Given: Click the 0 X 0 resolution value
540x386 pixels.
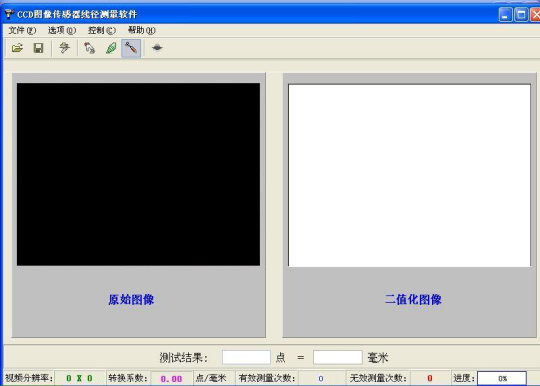Looking at the screenshot, I should [x=80, y=378].
